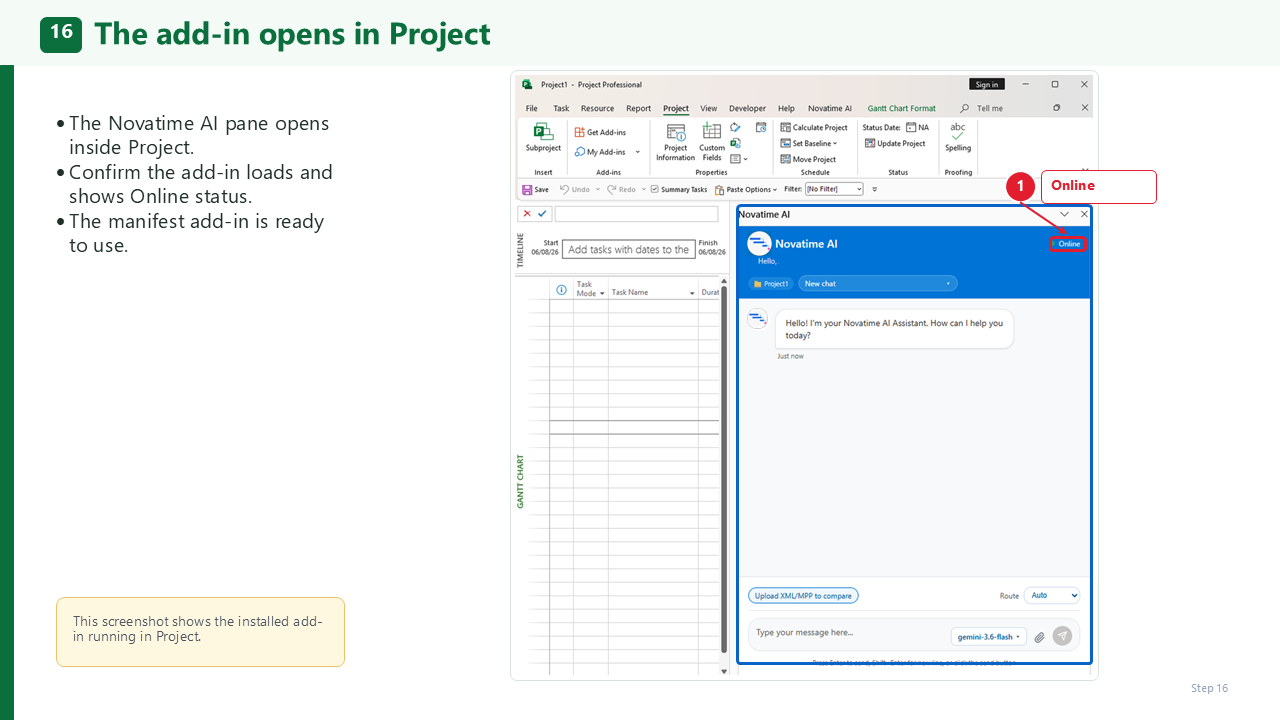Click the Online status badge
Viewport: 1280px width, 720px height.
click(1068, 244)
